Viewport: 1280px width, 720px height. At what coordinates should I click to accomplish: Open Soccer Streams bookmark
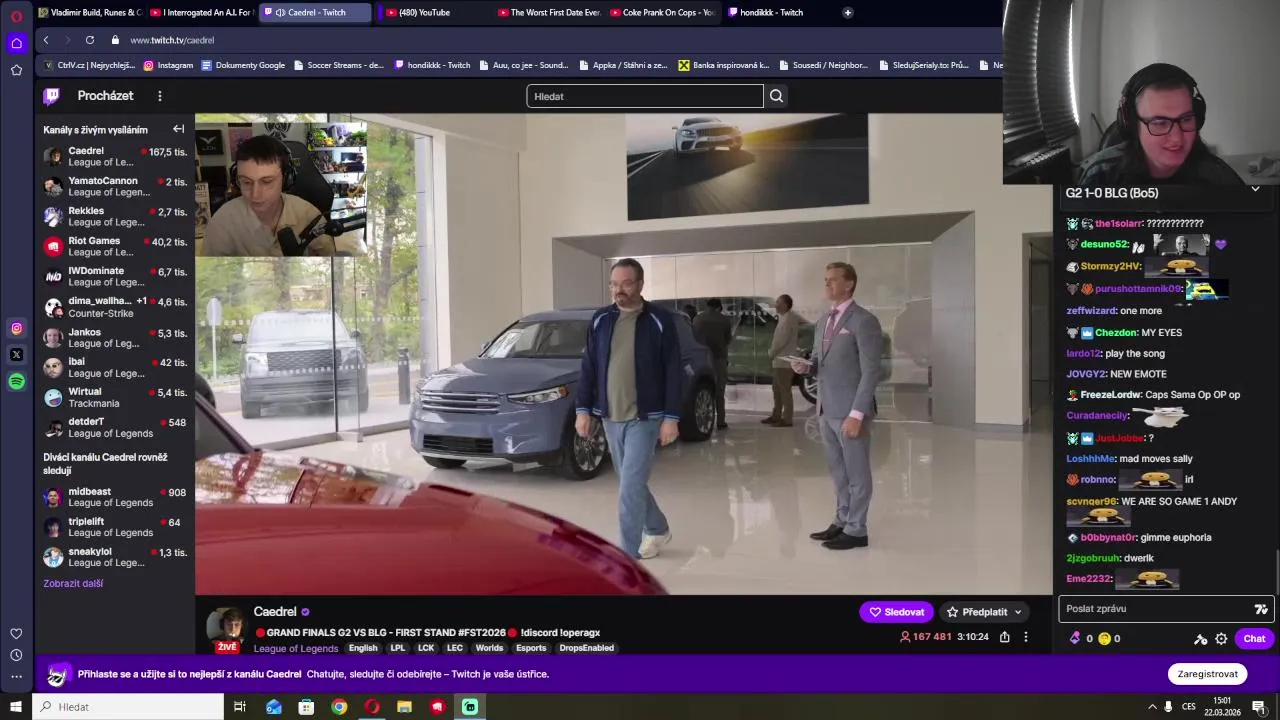coord(338,65)
